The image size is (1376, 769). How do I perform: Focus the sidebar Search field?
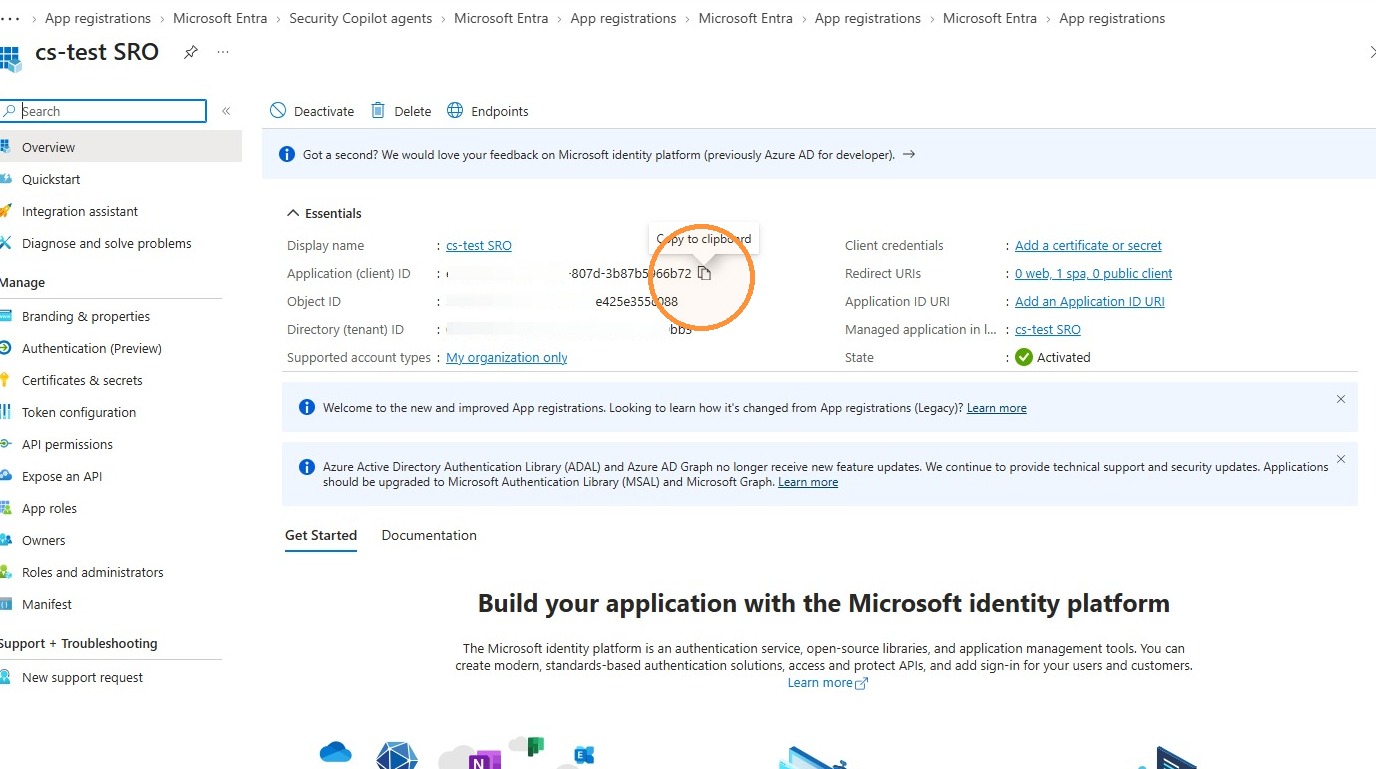point(104,111)
